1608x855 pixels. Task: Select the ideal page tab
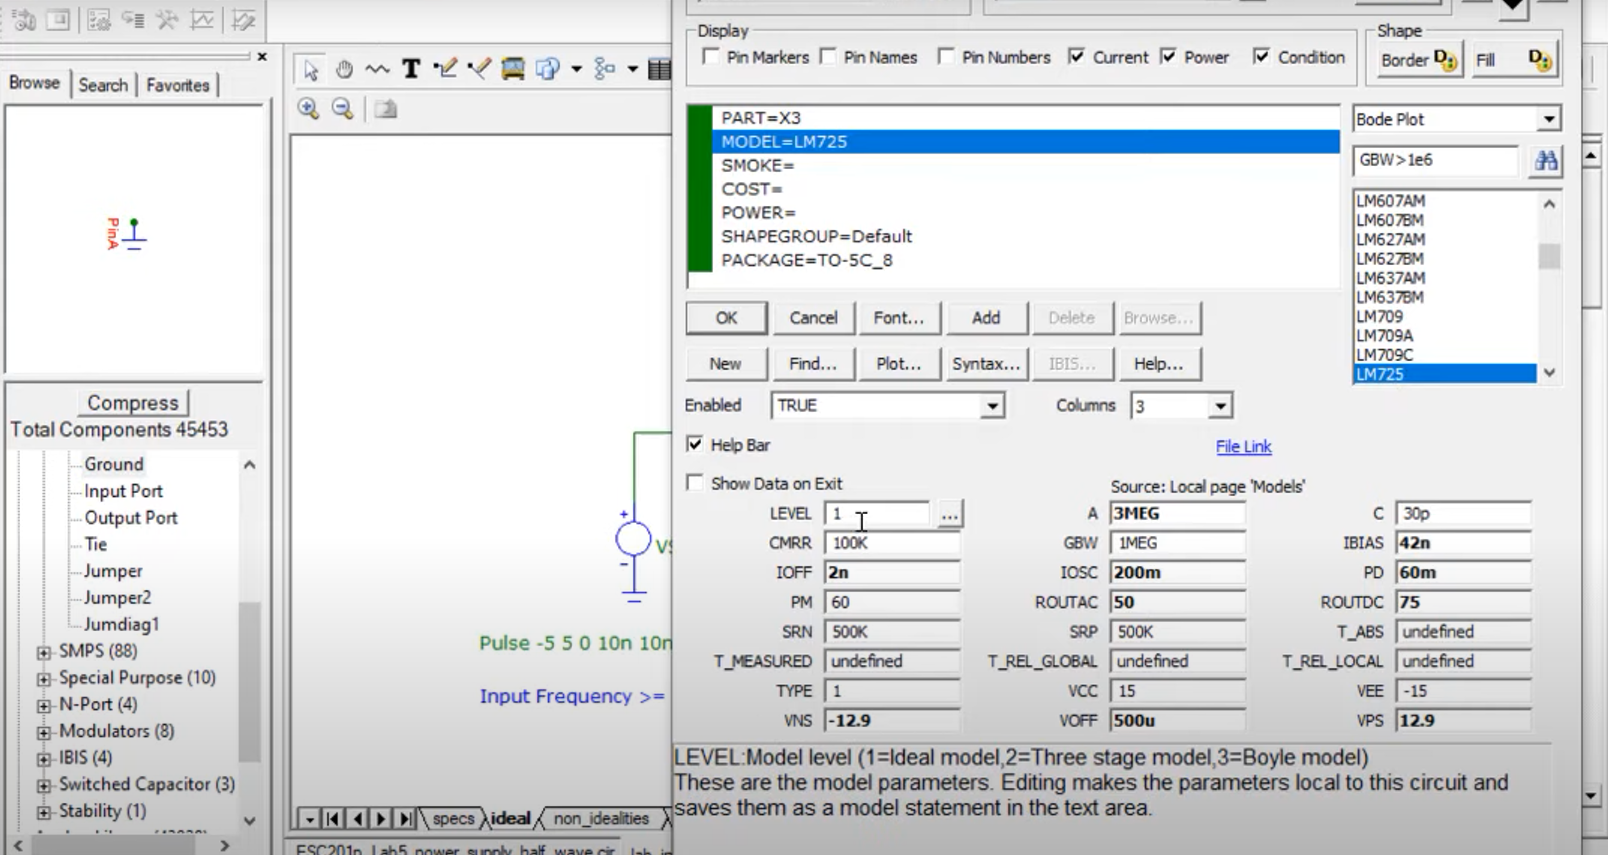[x=510, y=818]
